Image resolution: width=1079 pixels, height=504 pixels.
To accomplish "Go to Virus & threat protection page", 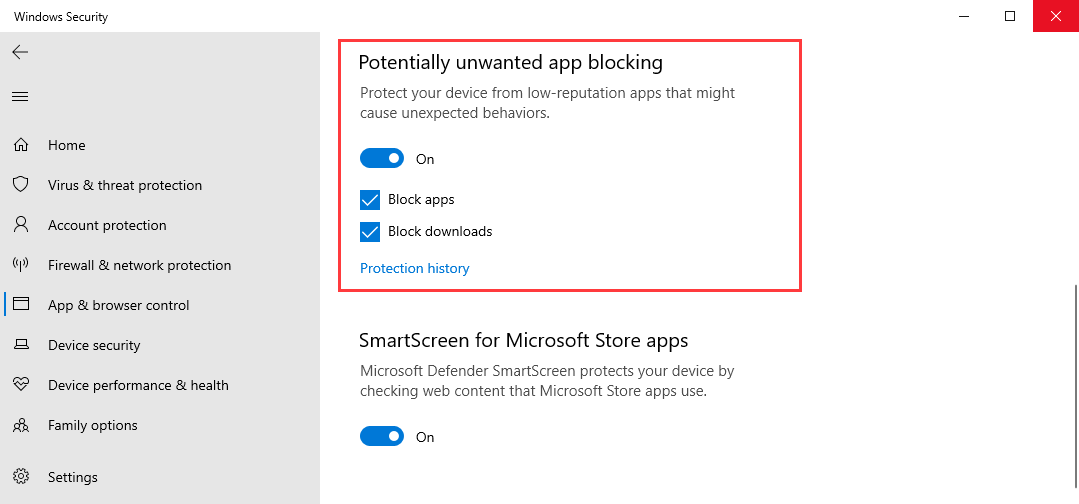I will [x=125, y=185].
